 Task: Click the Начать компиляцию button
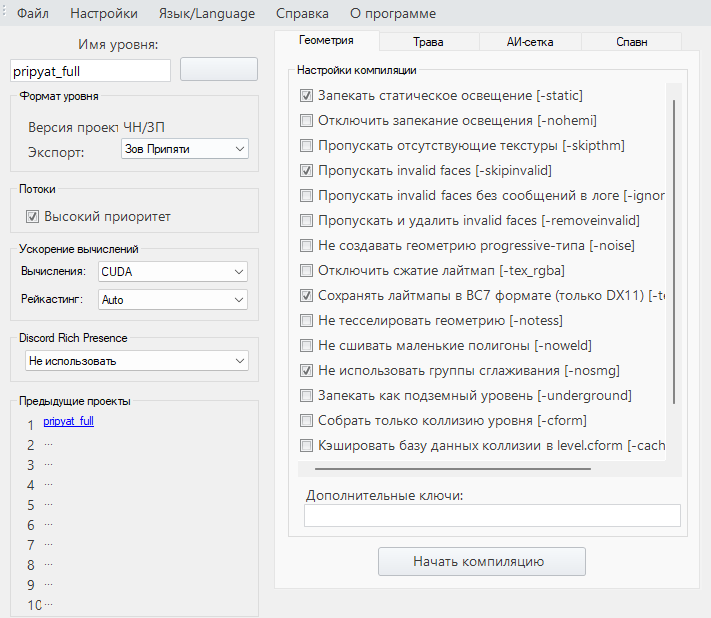(482, 561)
